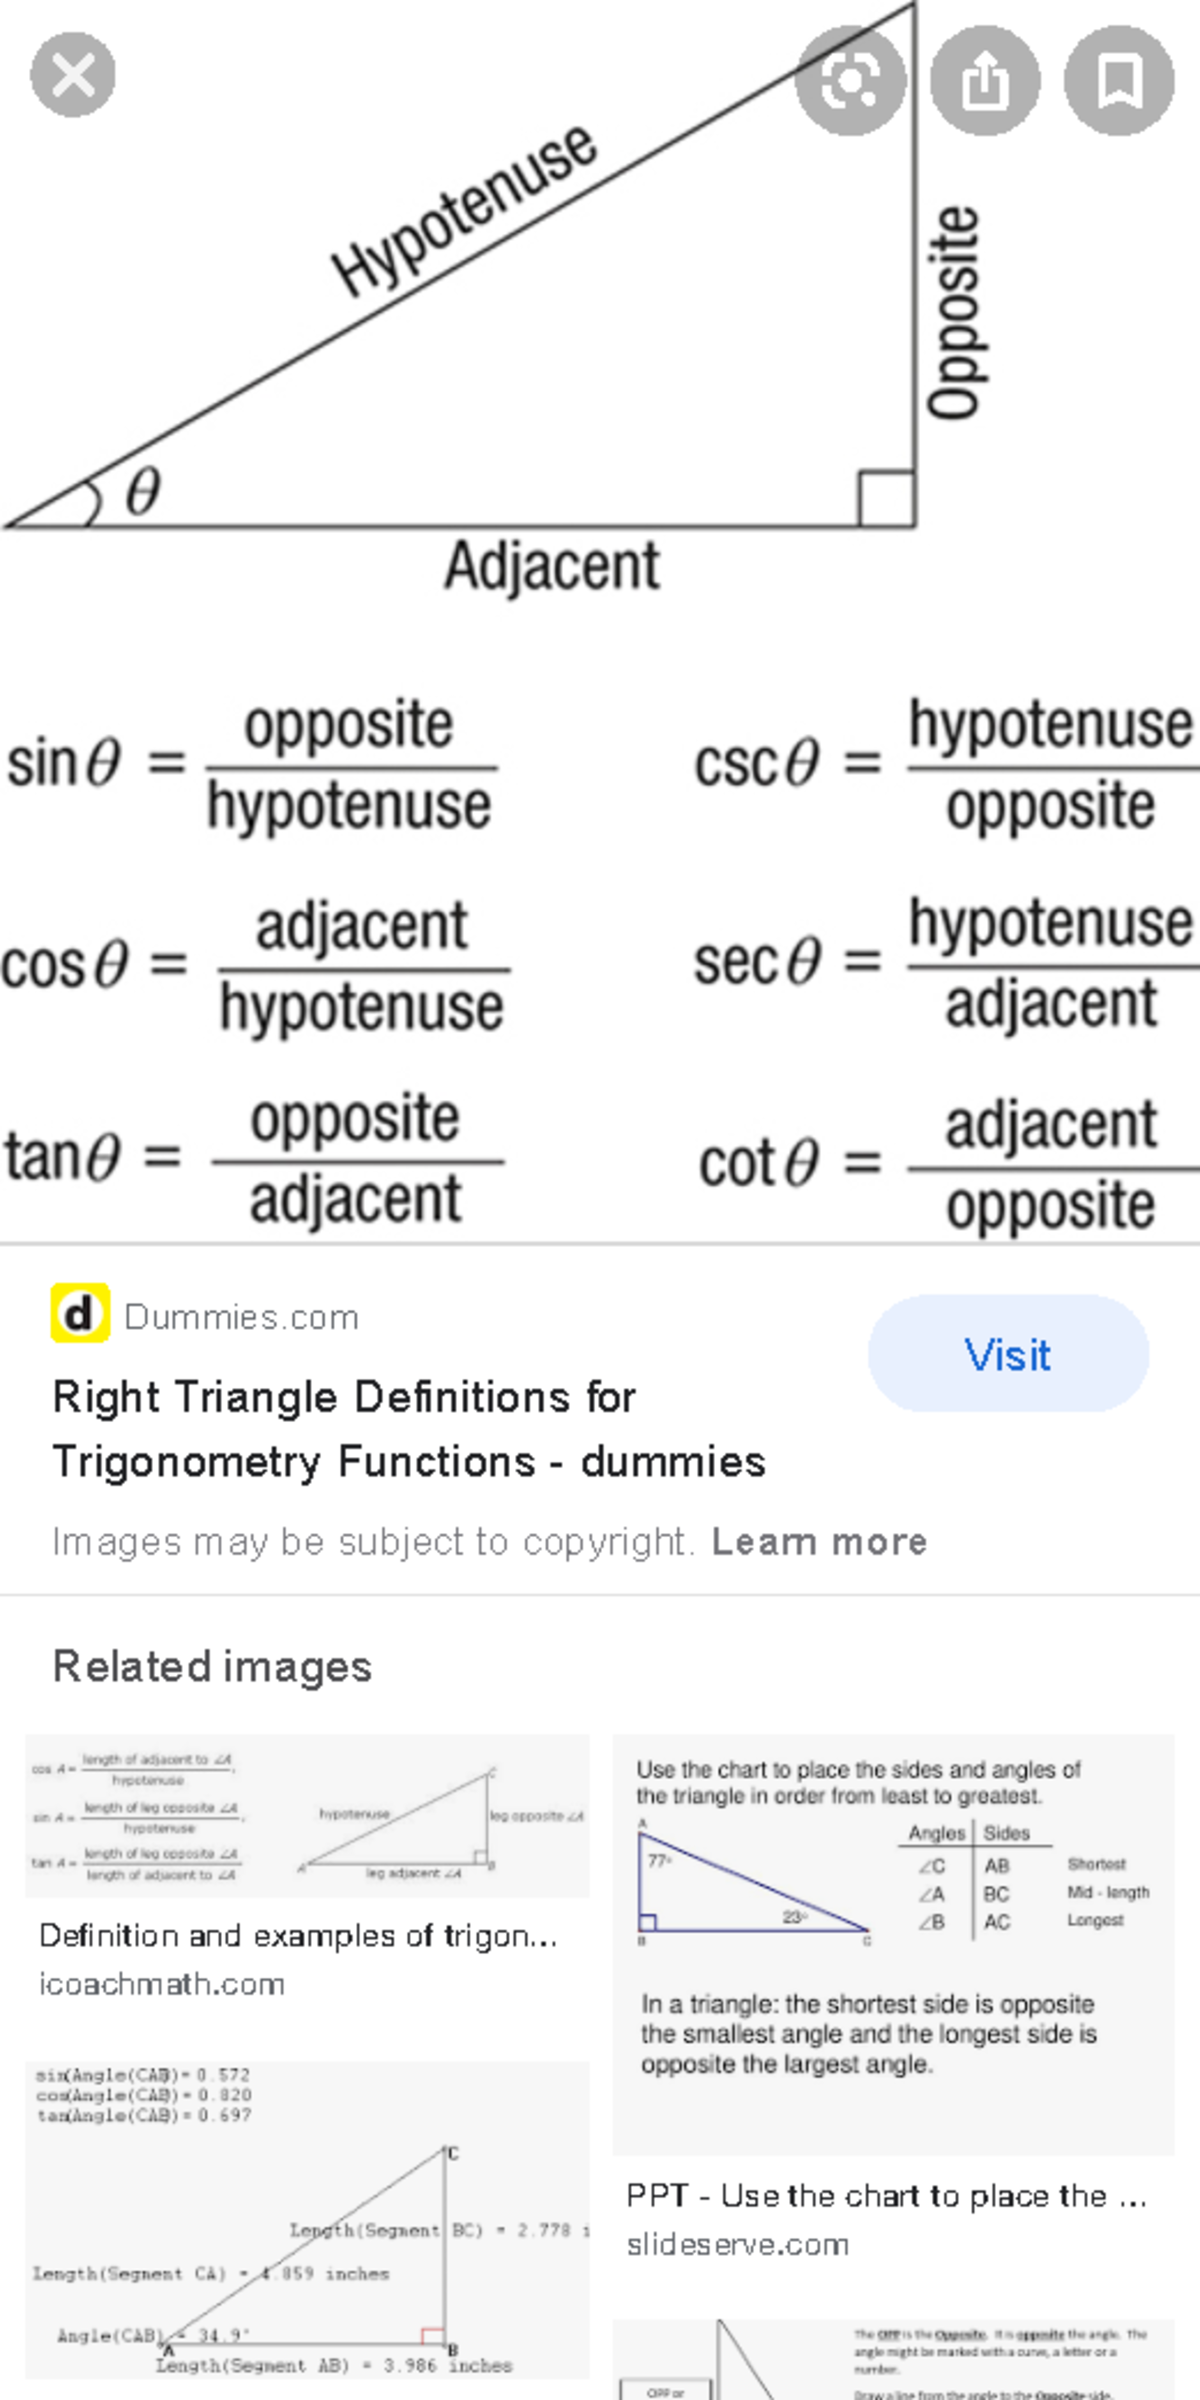Open the icoachmath.com source link
Screen dimensions: 1200x2400
point(162,1985)
